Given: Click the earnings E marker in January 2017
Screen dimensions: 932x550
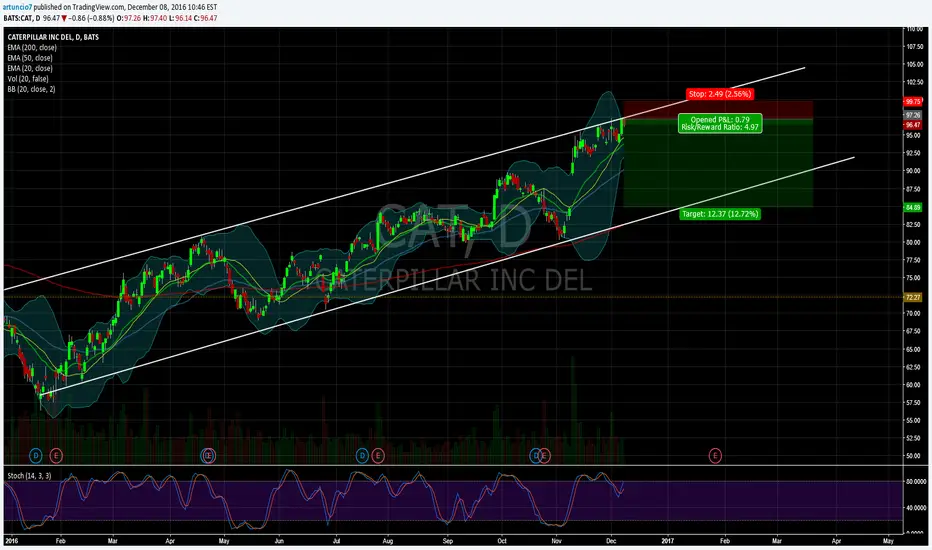Looking at the screenshot, I should [x=715, y=456].
